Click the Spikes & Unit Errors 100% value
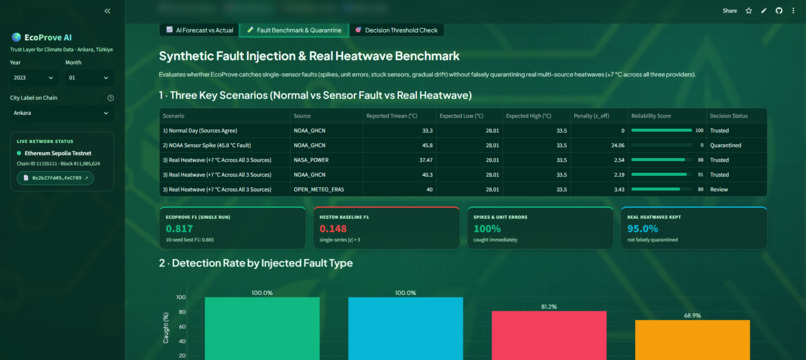This screenshot has height=360, width=806. 487,229
